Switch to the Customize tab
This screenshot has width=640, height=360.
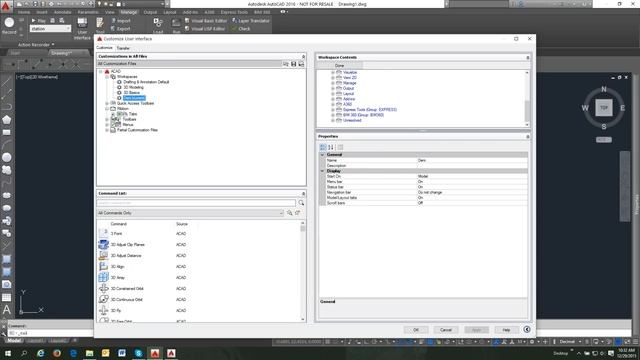(x=104, y=48)
